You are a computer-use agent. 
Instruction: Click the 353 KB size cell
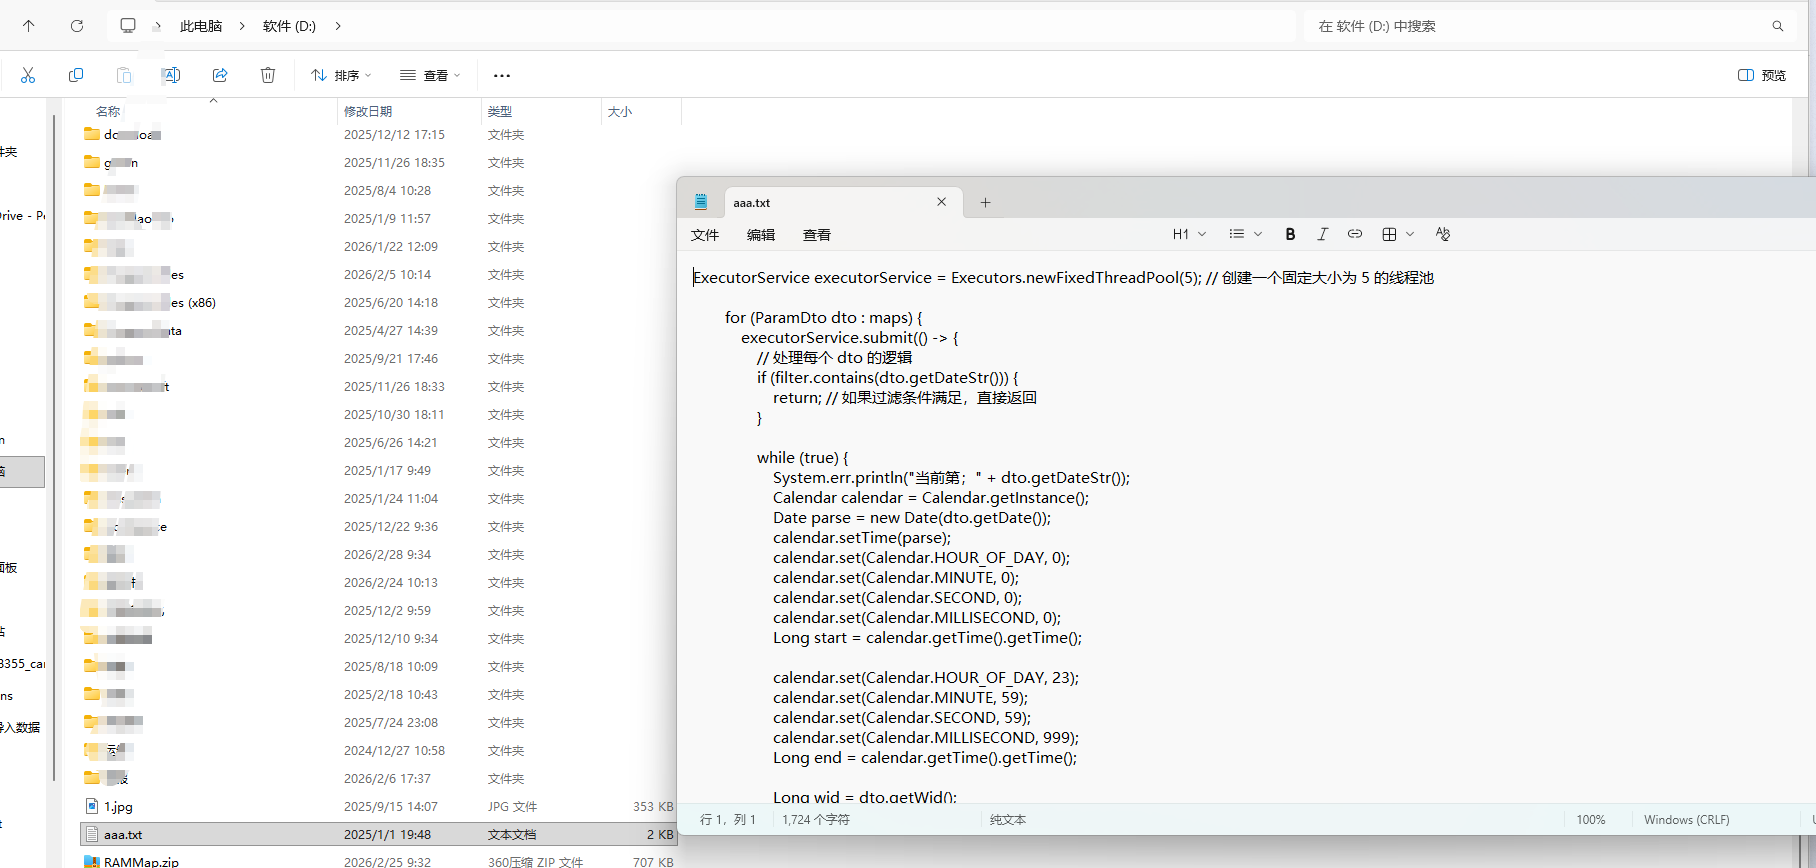pos(653,806)
